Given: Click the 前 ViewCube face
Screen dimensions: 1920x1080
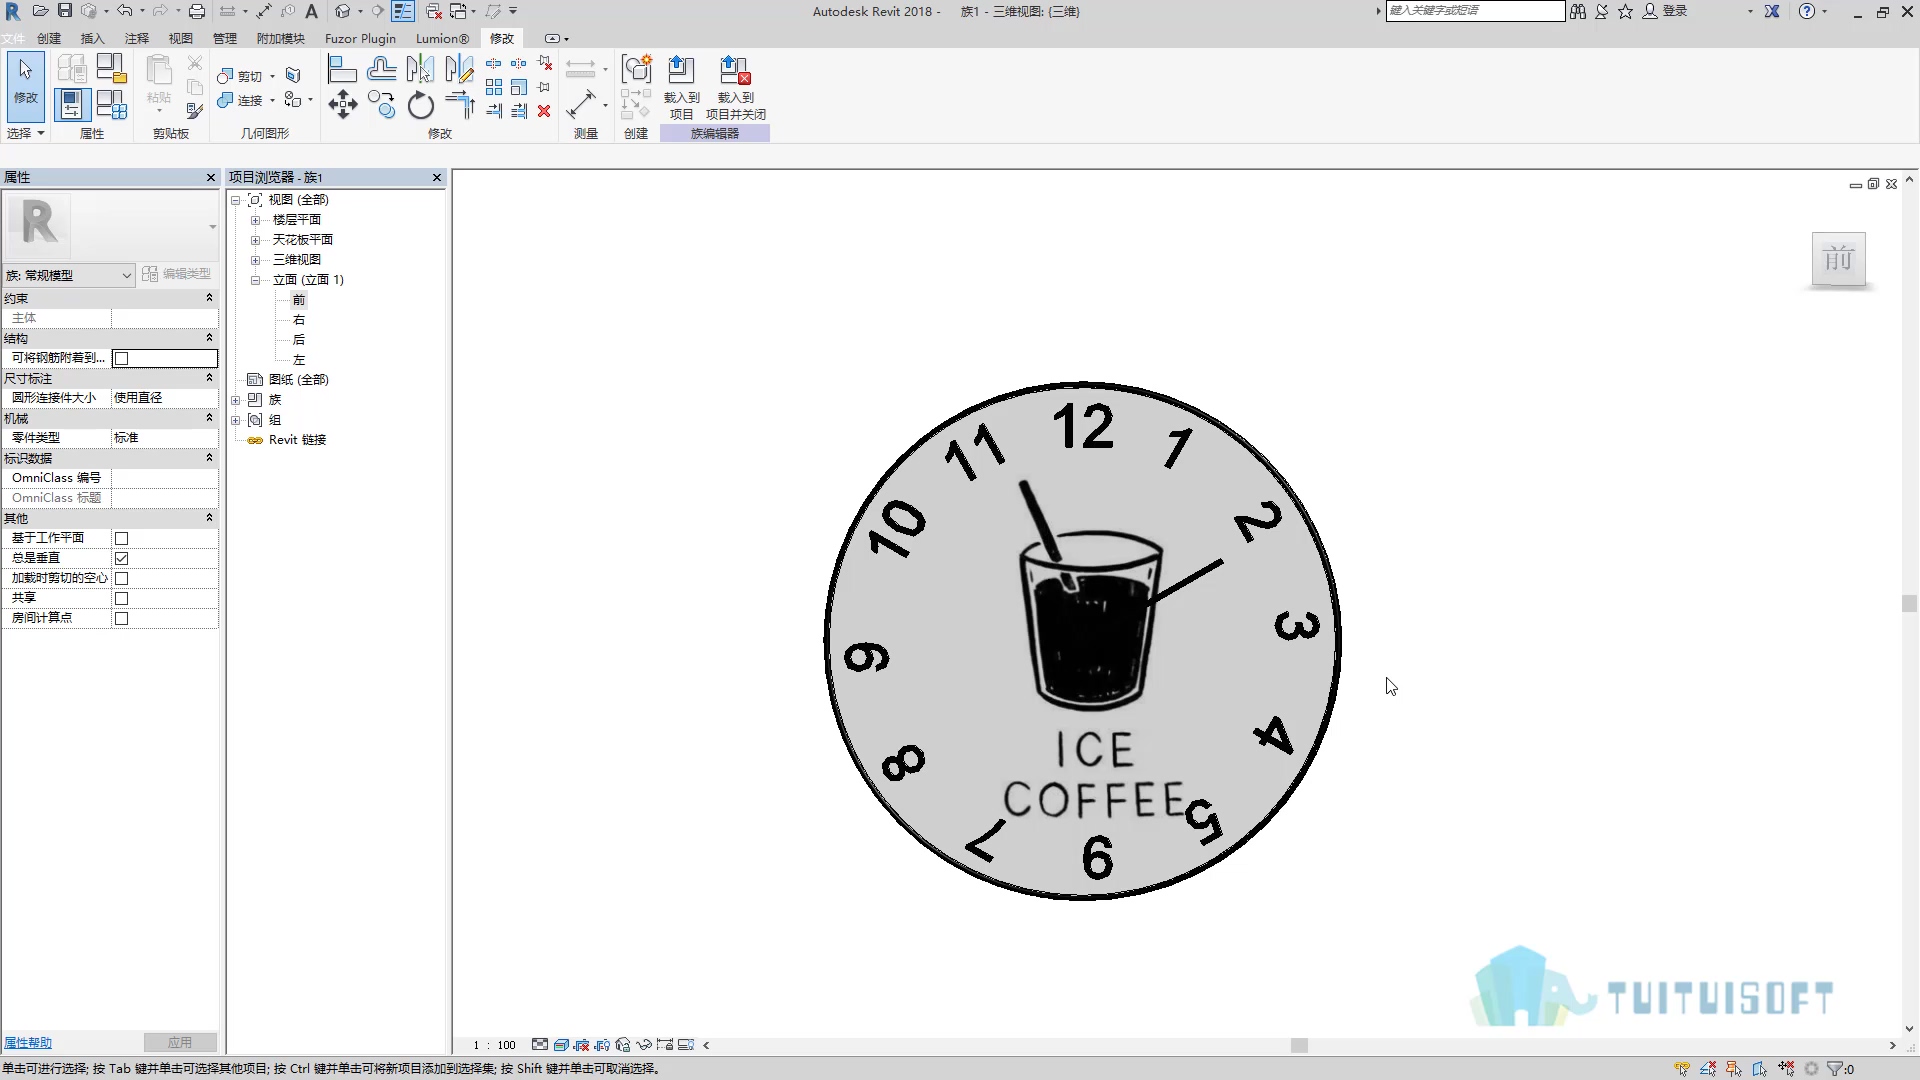Looking at the screenshot, I should point(1838,259).
